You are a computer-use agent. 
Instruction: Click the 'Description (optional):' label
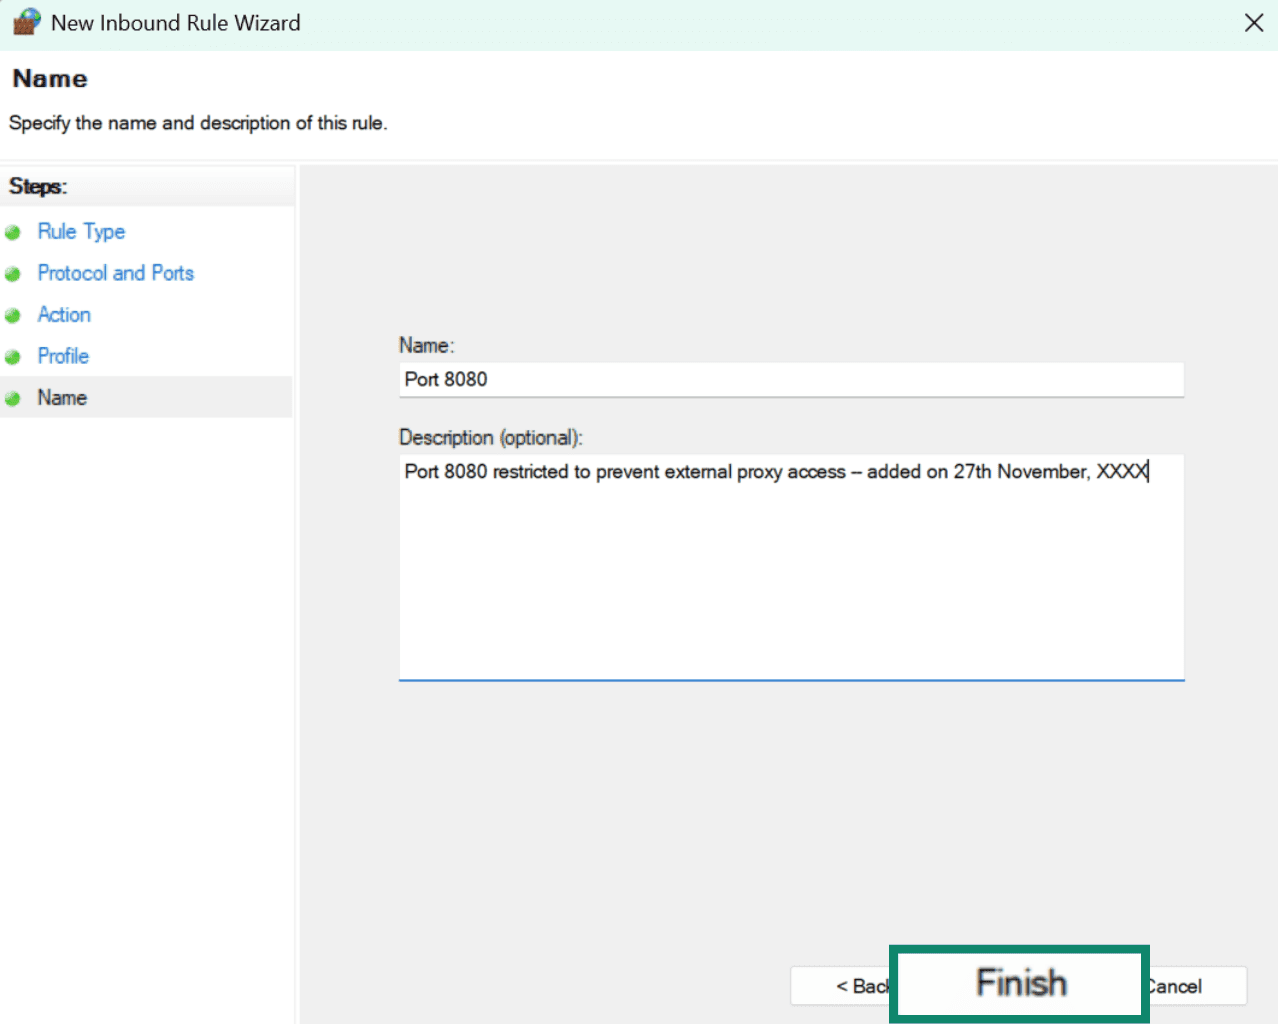pyautogui.click(x=490, y=438)
